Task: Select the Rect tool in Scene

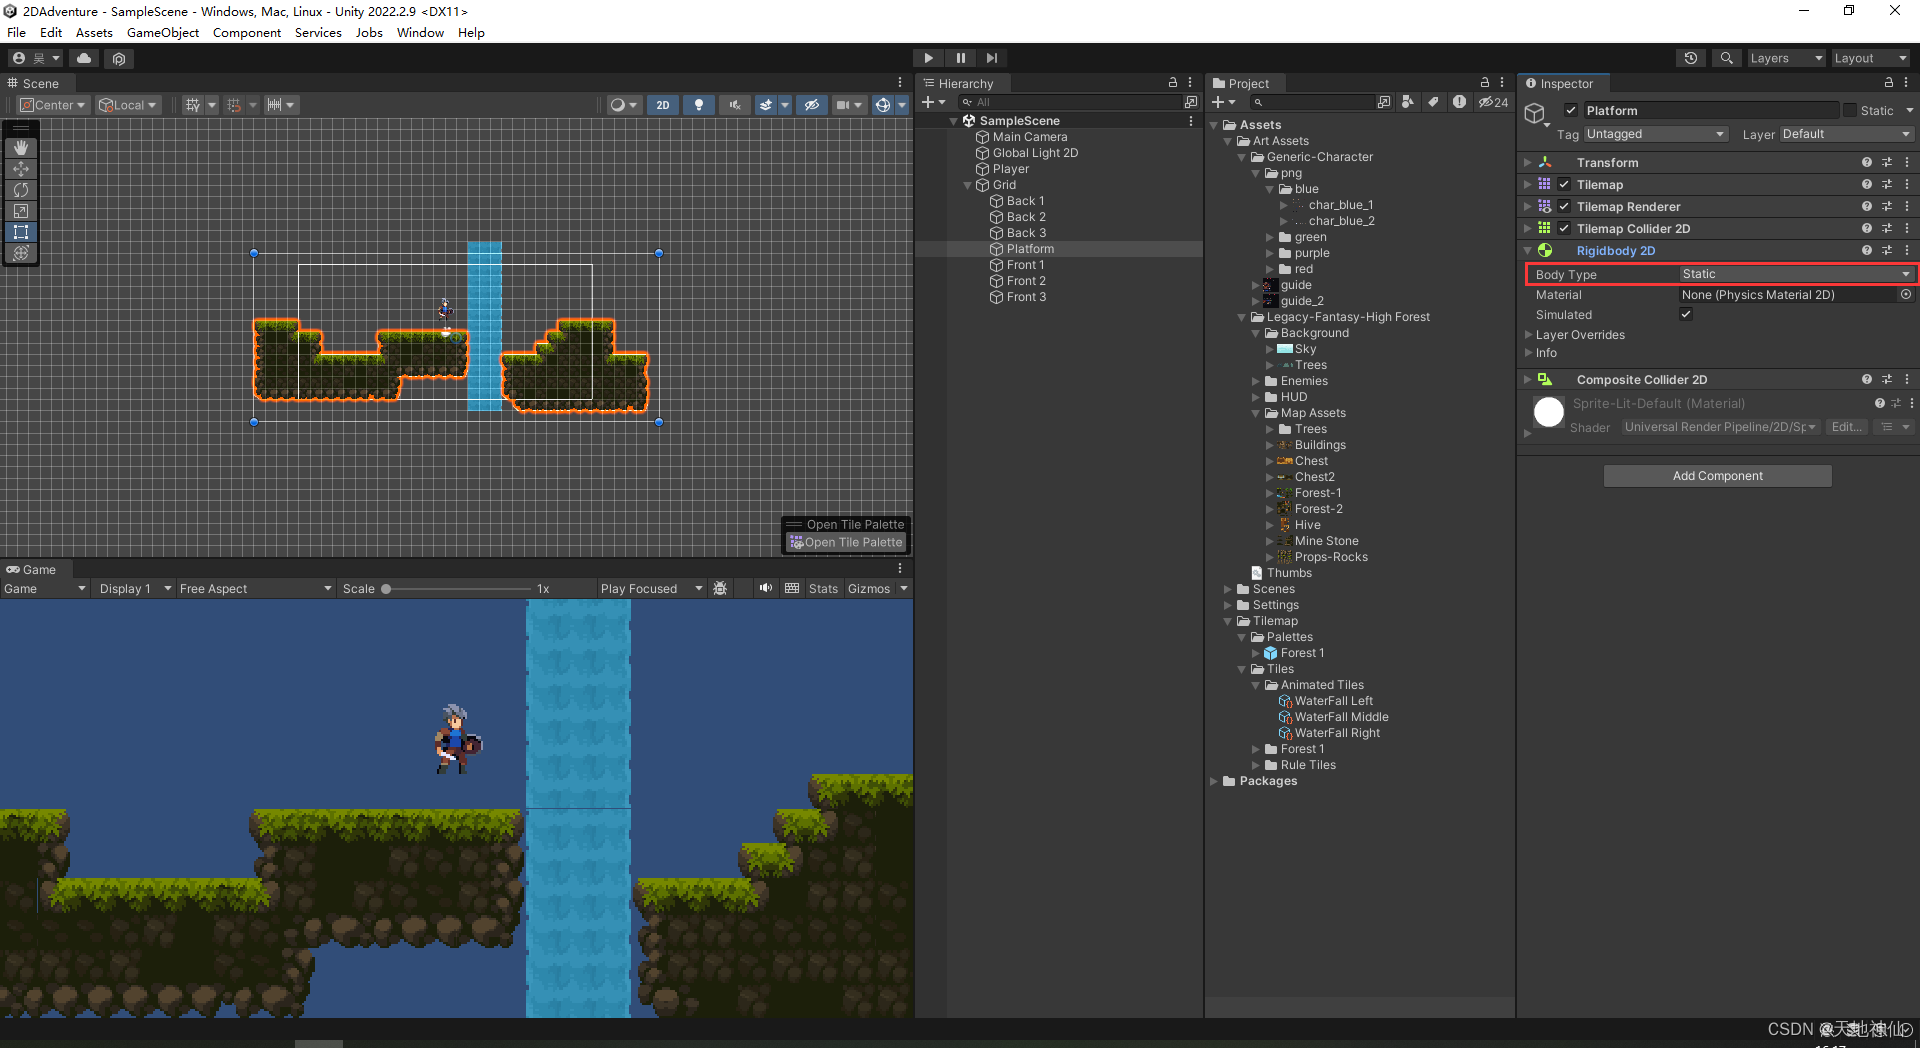Action: [21, 232]
